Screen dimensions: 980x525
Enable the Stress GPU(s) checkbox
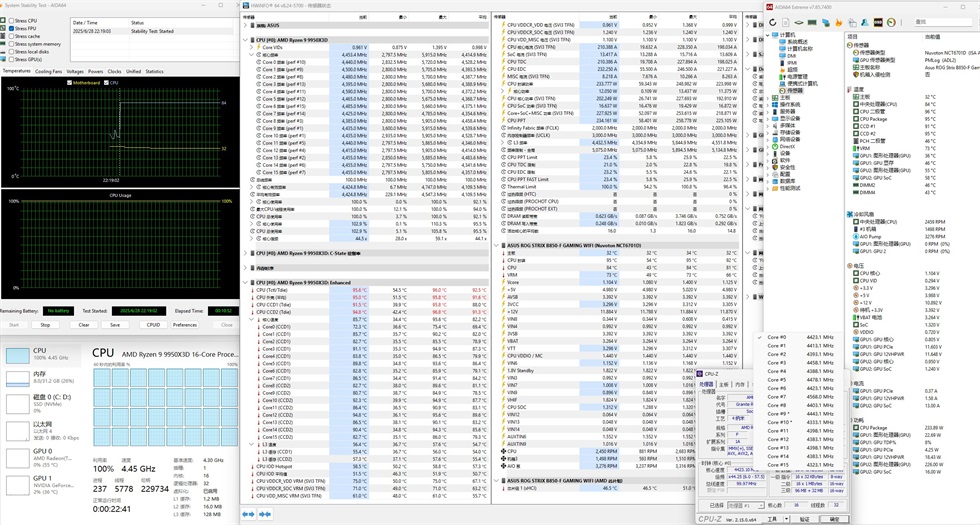pyautogui.click(x=12, y=59)
